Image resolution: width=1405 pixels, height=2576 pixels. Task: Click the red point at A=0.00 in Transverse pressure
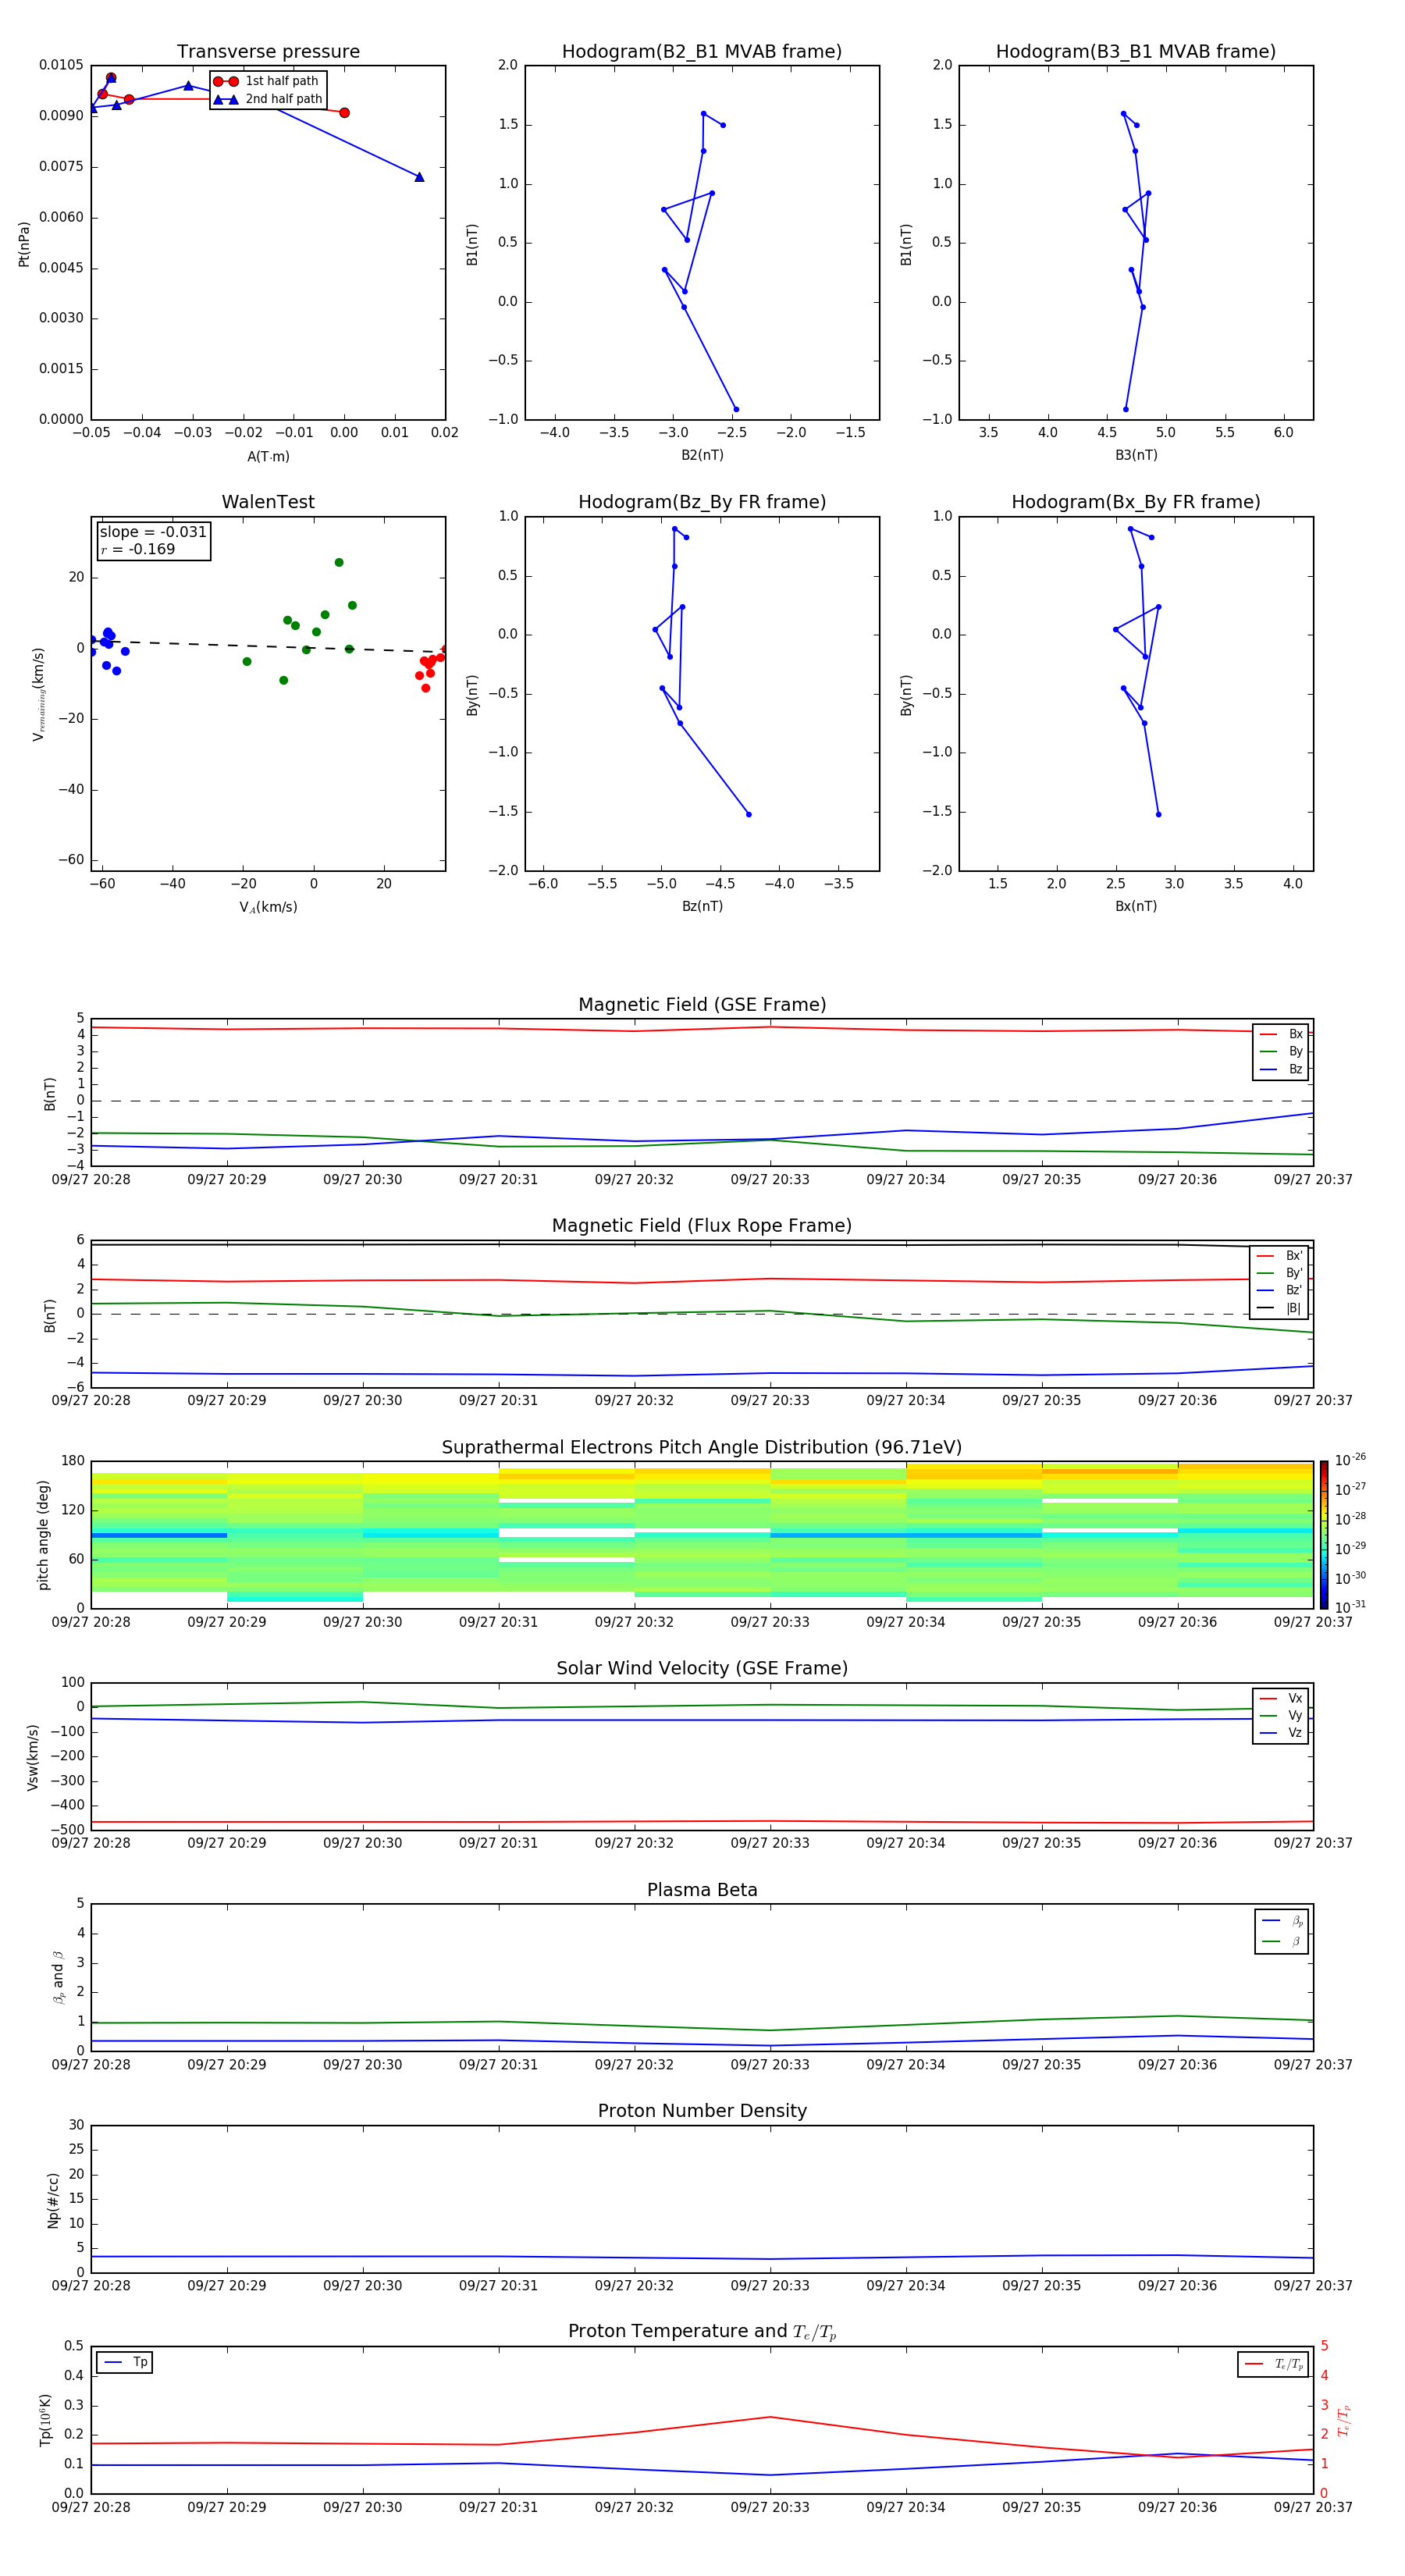(344, 113)
